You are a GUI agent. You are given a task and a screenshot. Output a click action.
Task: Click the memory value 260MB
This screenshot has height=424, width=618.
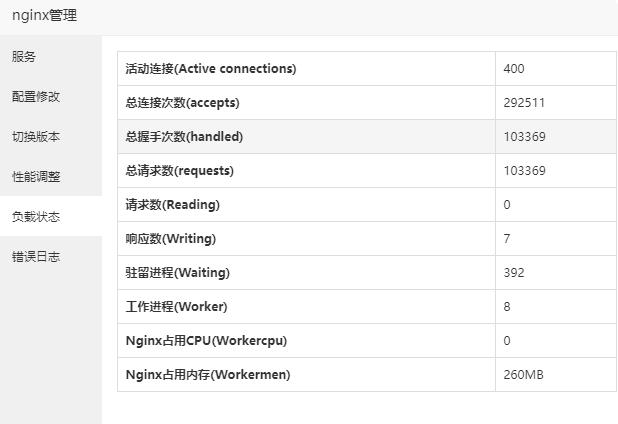click(x=523, y=374)
